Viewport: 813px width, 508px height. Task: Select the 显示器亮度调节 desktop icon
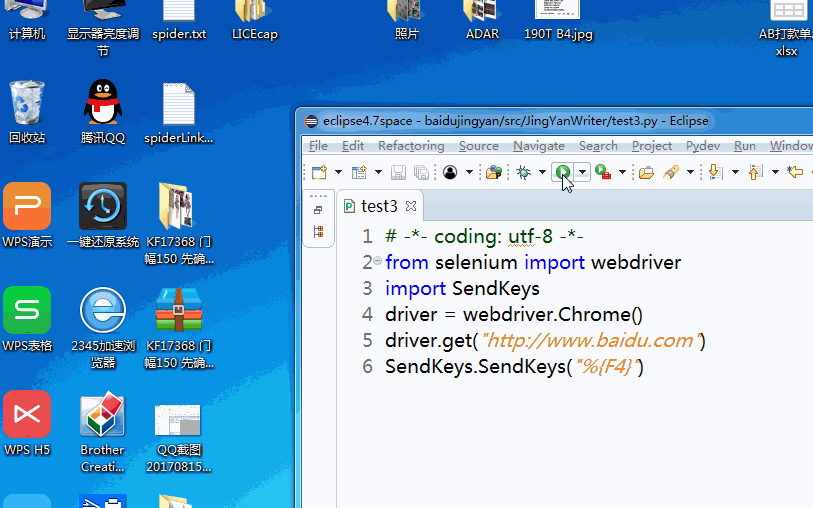103,29
